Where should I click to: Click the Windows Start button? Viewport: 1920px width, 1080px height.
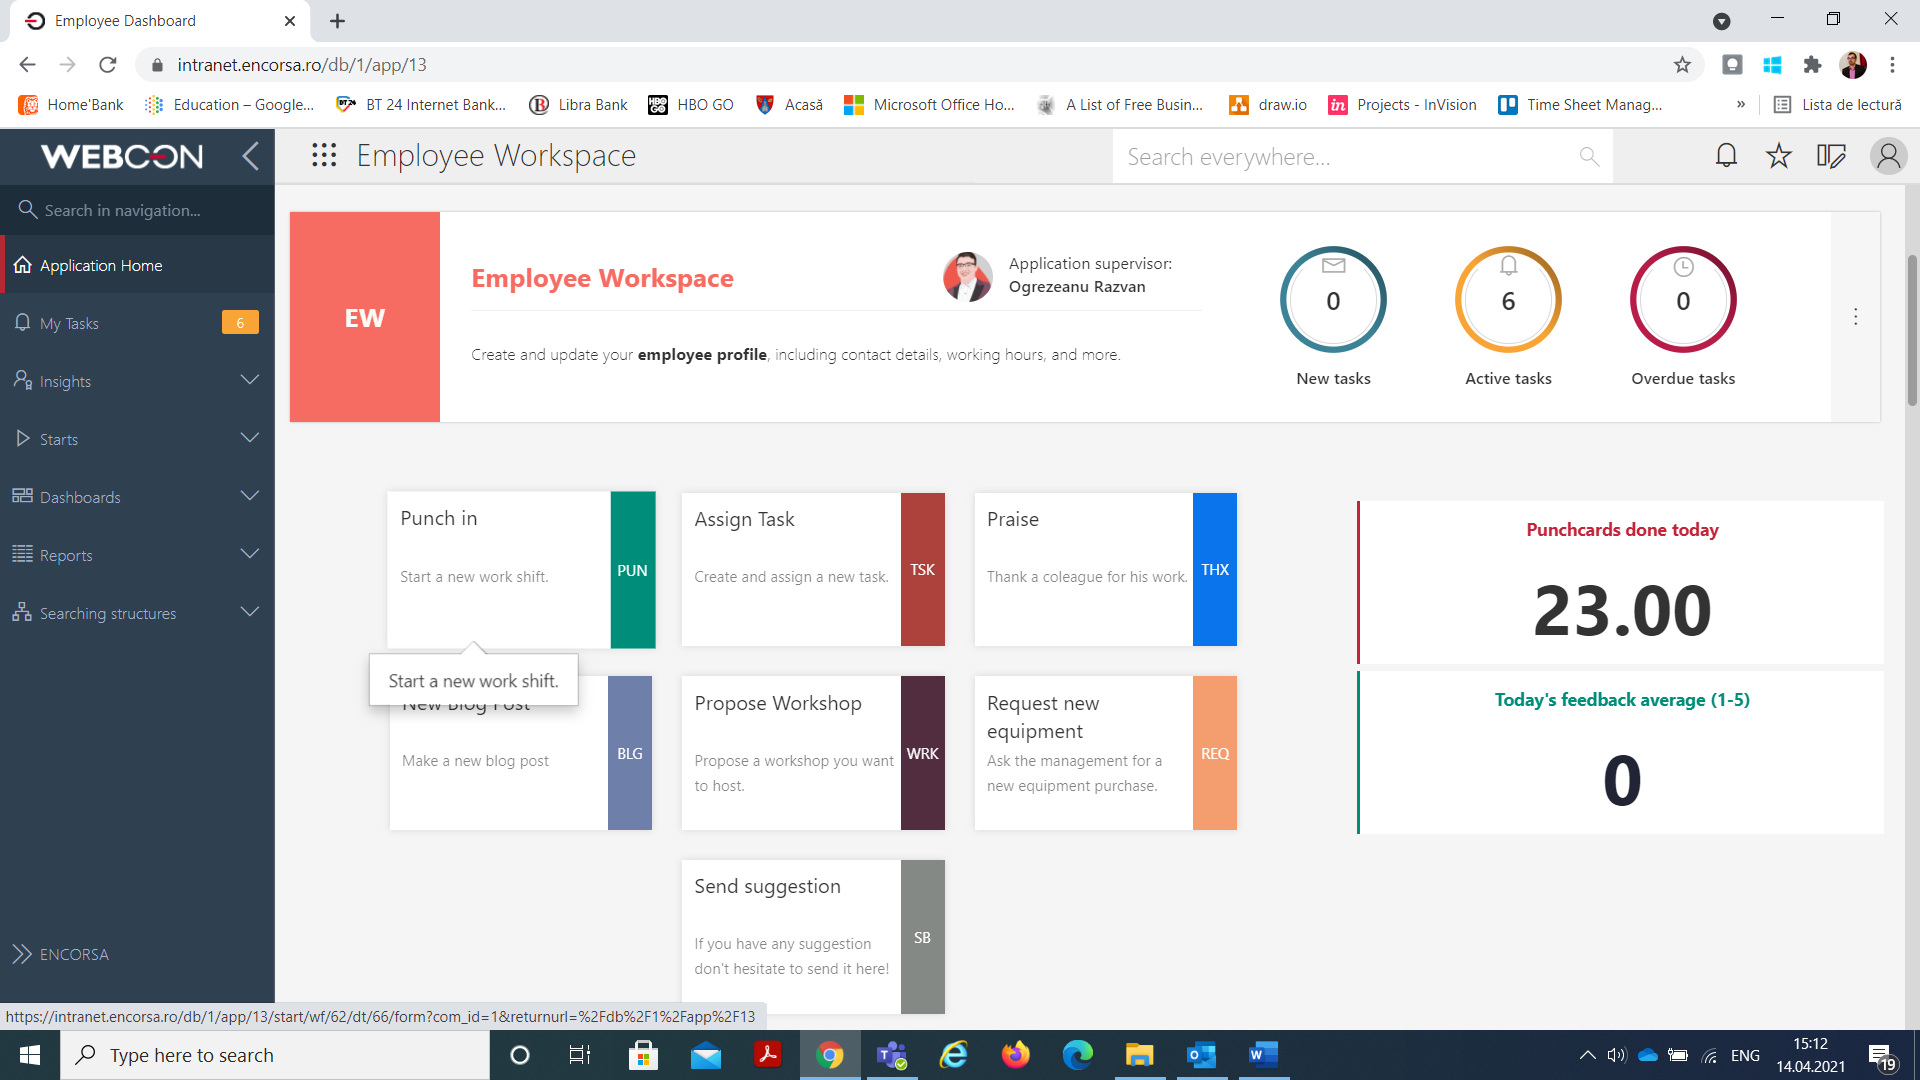pyautogui.click(x=29, y=1055)
